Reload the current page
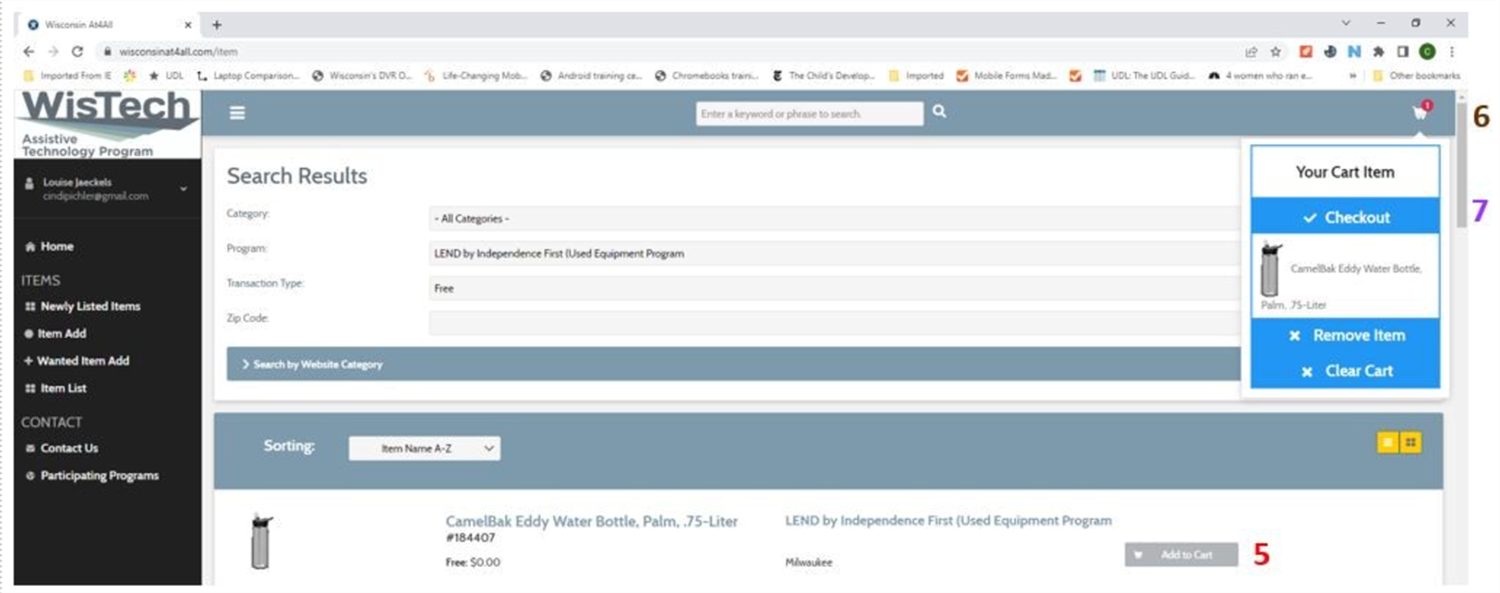Viewport: 1500px width, 593px height. coord(78,51)
